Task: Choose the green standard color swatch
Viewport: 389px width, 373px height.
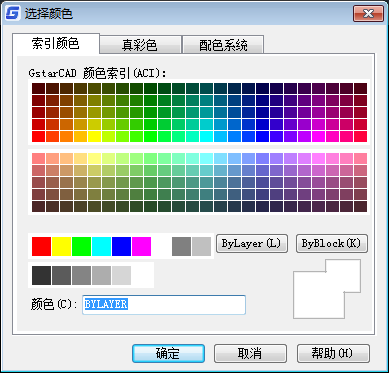Action: [81, 246]
